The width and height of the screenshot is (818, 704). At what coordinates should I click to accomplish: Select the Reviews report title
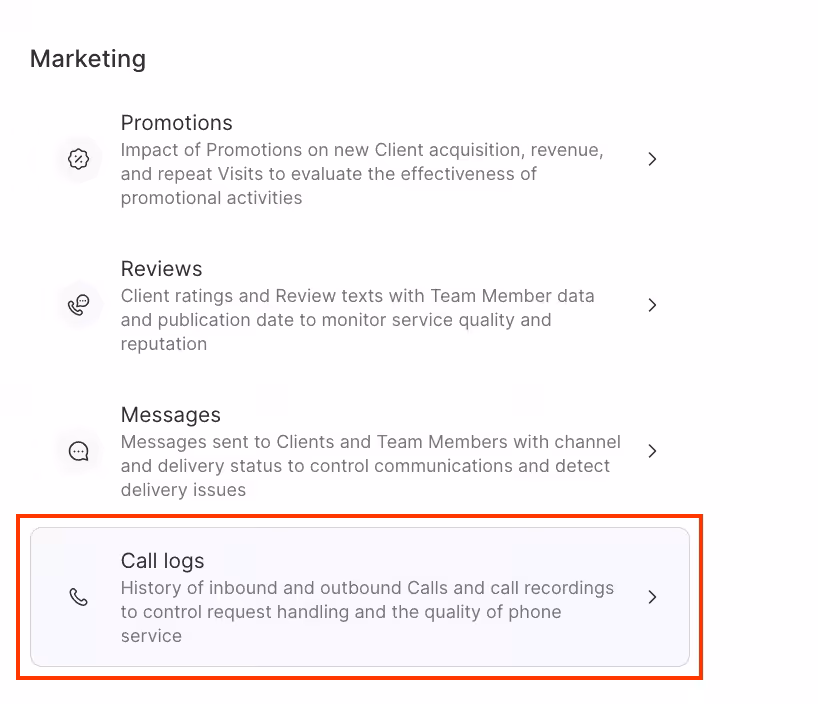click(x=161, y=269)
